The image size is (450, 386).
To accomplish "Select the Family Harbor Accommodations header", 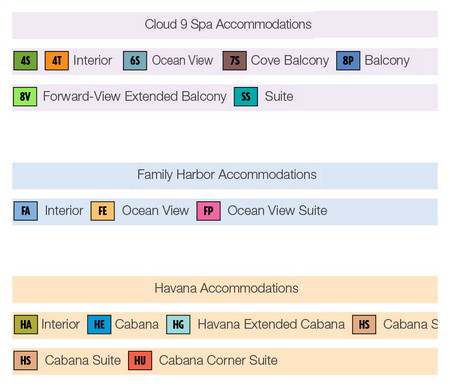I will 225,176.
